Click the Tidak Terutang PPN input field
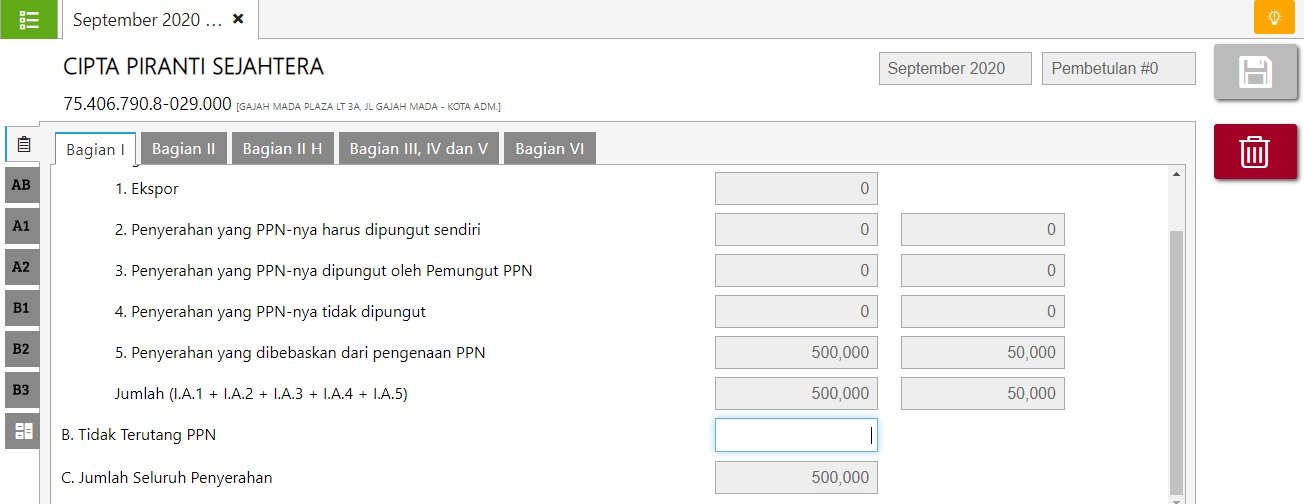 click(795, 435)
